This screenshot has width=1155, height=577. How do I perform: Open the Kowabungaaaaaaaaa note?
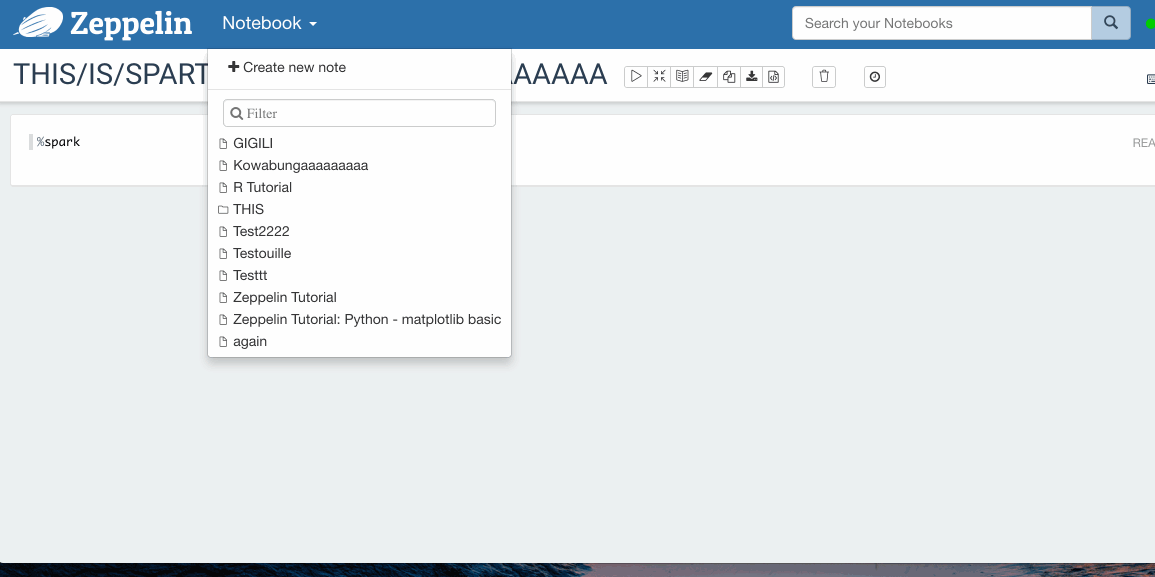point(300,165)
